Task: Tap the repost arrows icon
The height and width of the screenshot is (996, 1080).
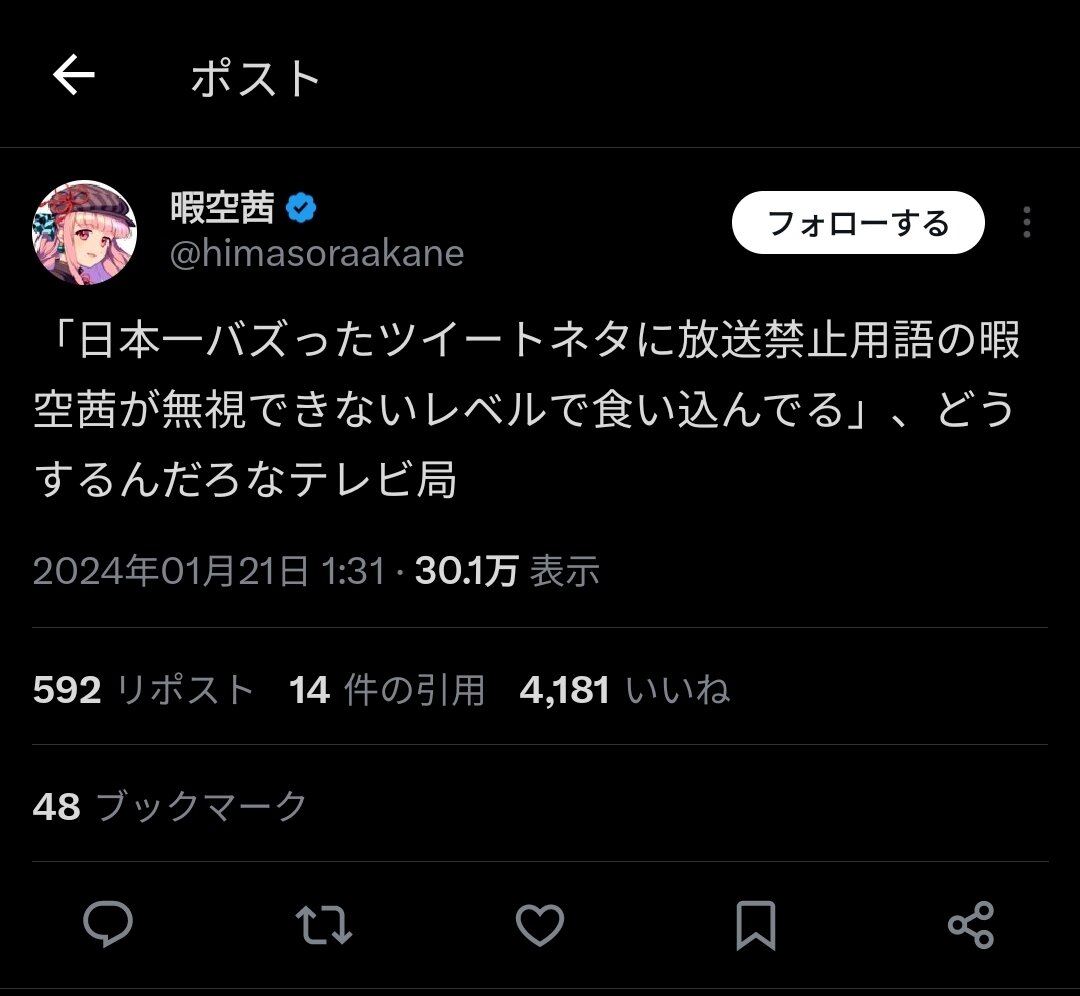Action: 325,925
